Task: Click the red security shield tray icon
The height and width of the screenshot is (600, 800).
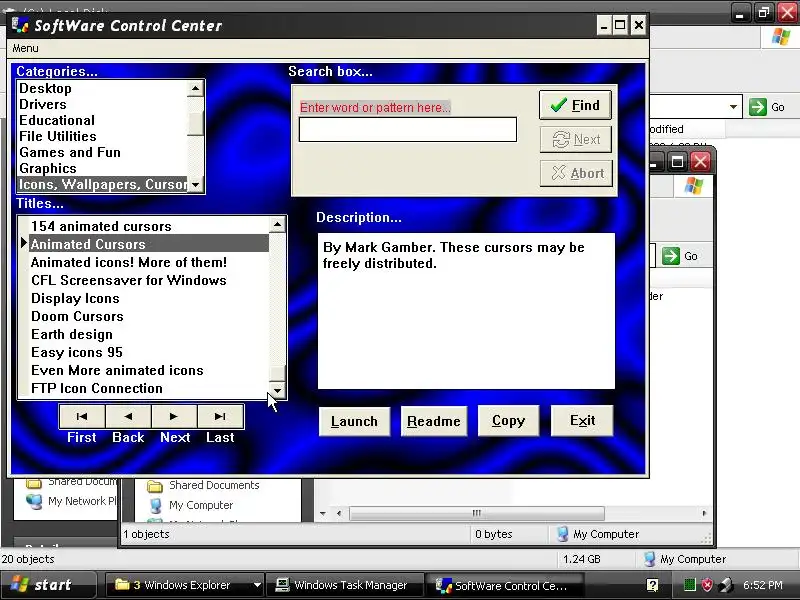Action: (707, 585)
